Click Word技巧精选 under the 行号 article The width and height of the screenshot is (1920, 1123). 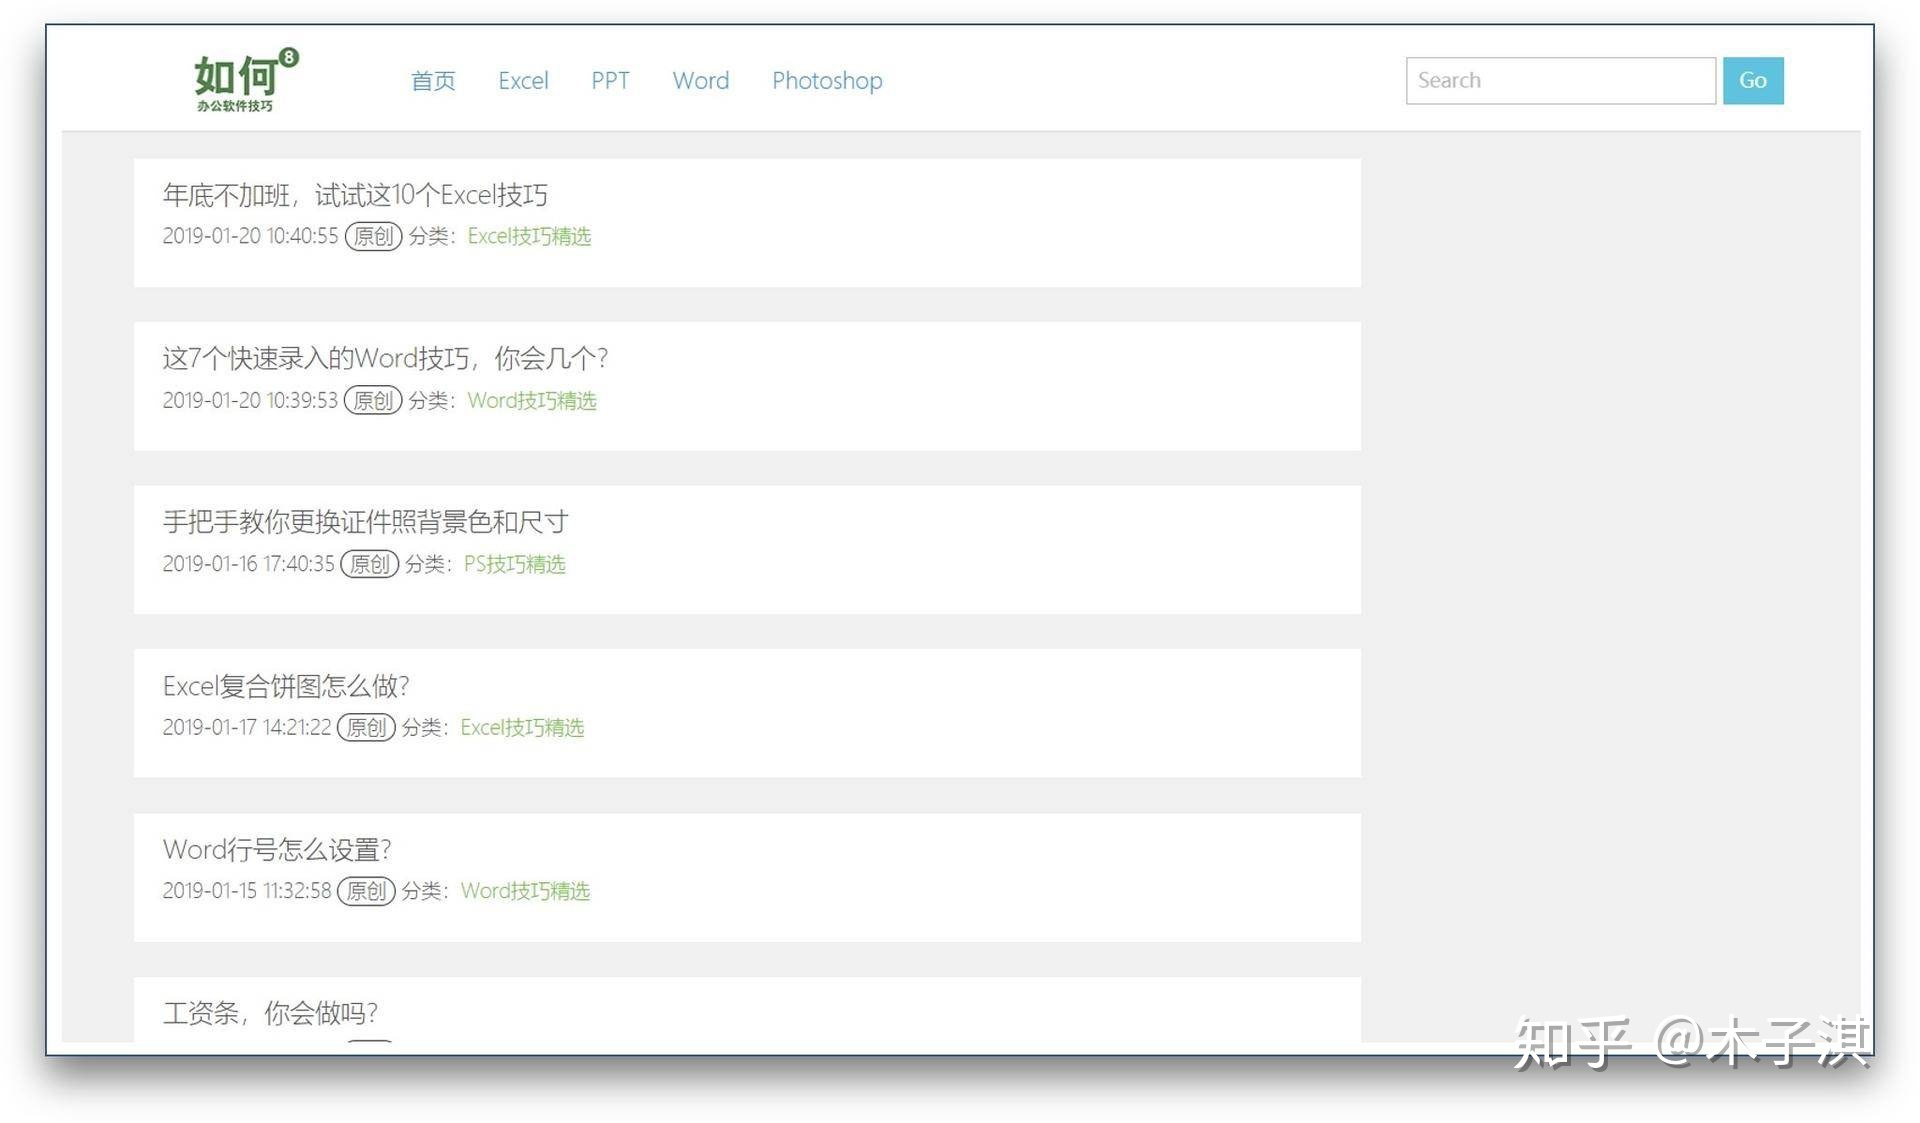tap(525, 891)
